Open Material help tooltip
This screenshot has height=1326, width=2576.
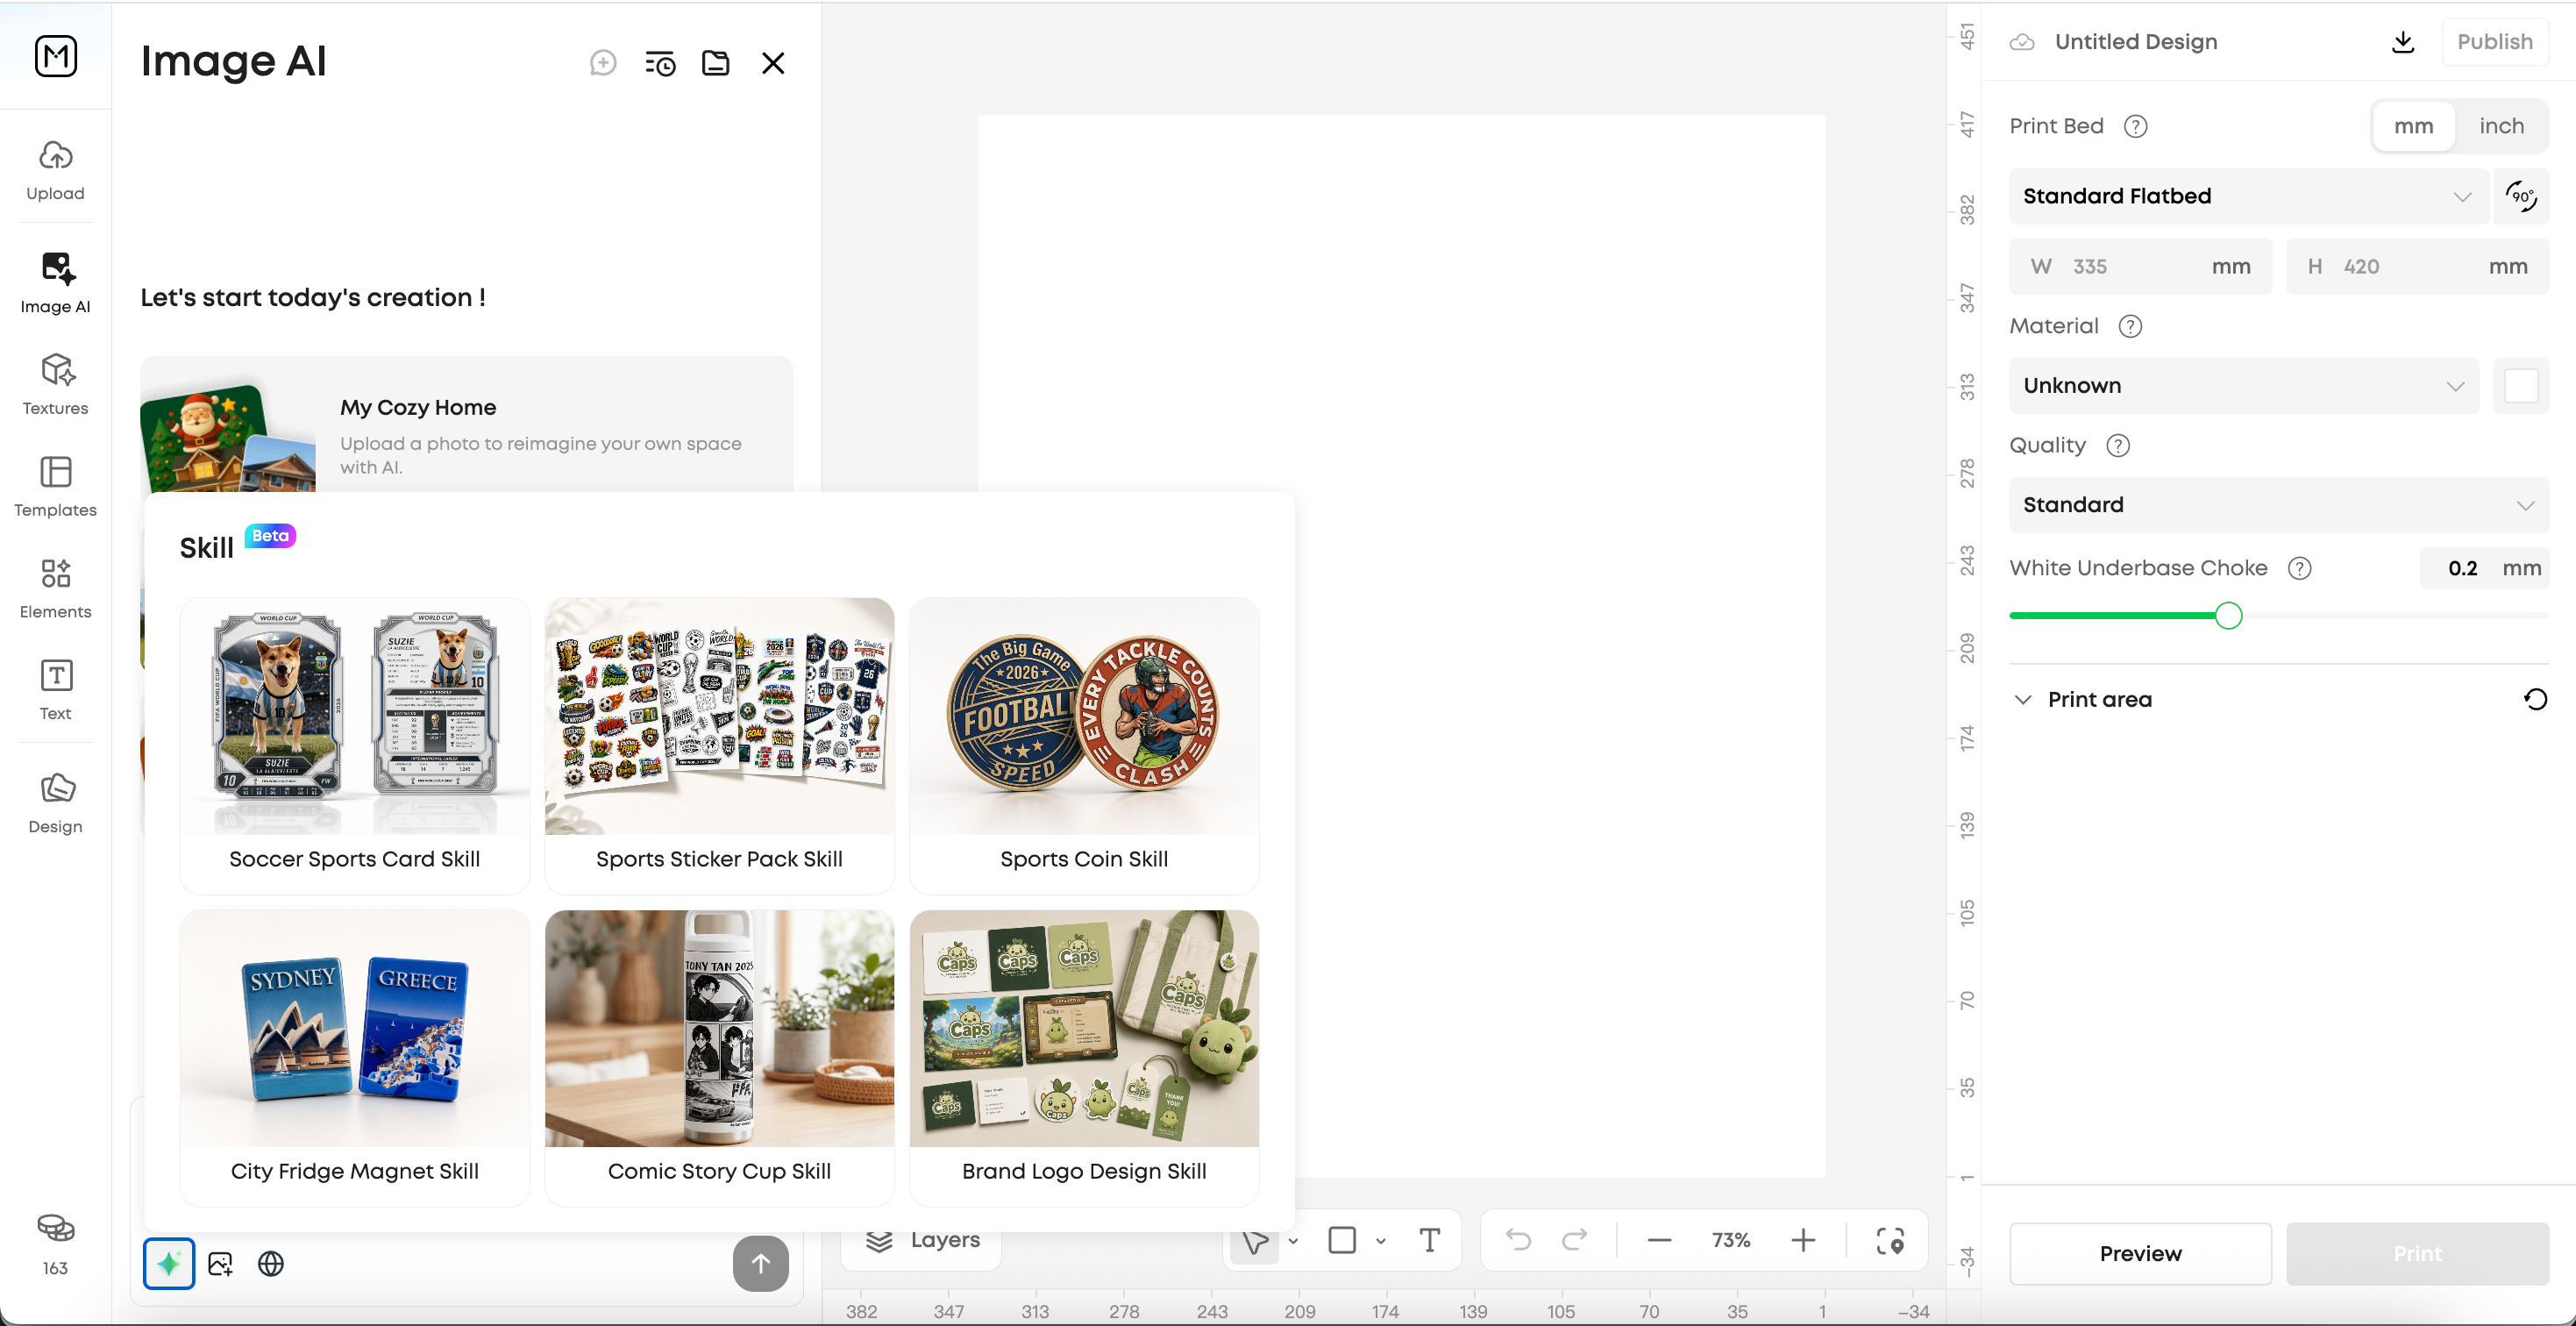[2130, 326]
